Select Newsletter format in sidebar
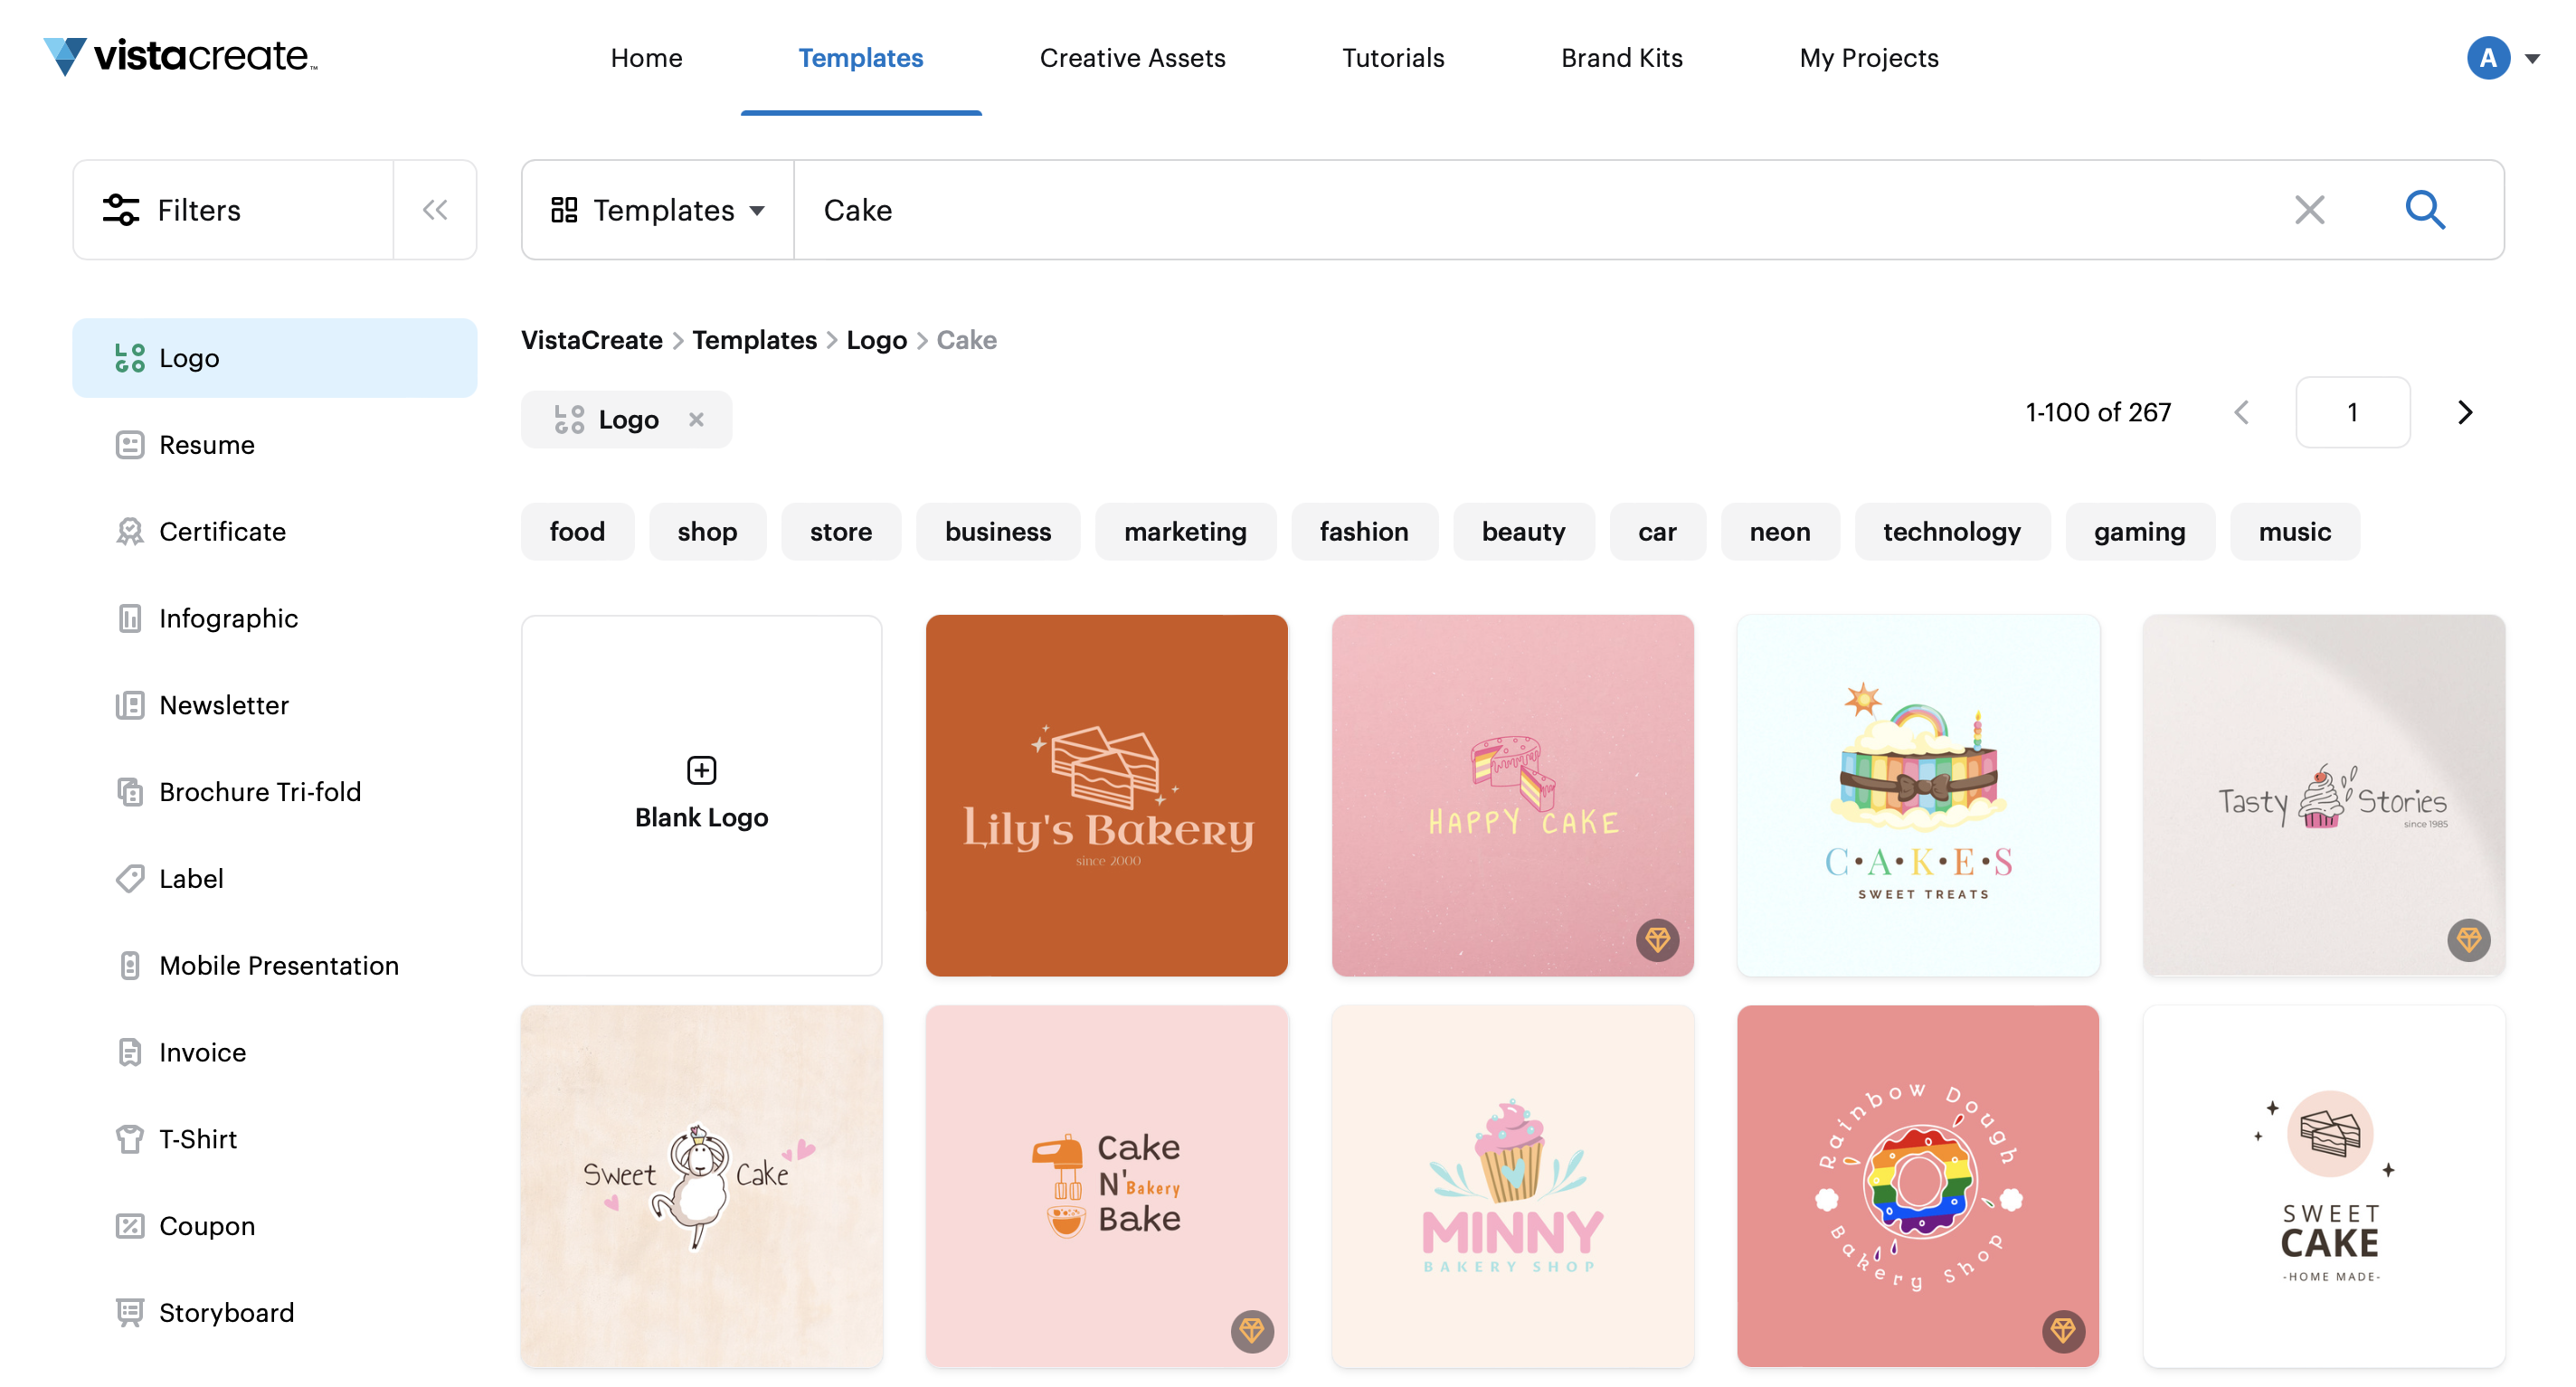The height and width of the screenshot is (1387, 2576). pyautogui.click(x=274, y=705)
